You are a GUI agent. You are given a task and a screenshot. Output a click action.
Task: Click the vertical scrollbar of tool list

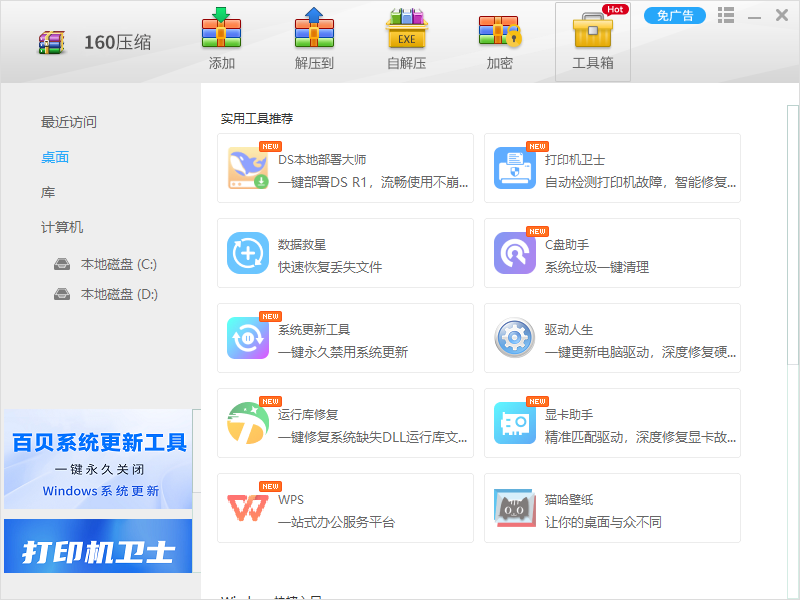pos(792,235)
